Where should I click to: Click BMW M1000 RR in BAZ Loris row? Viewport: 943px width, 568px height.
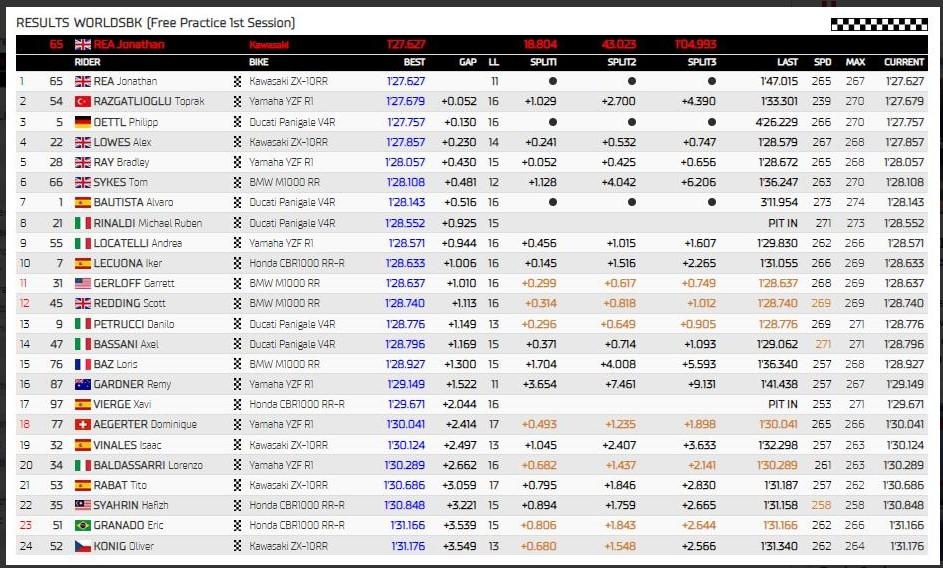point(284,365)
